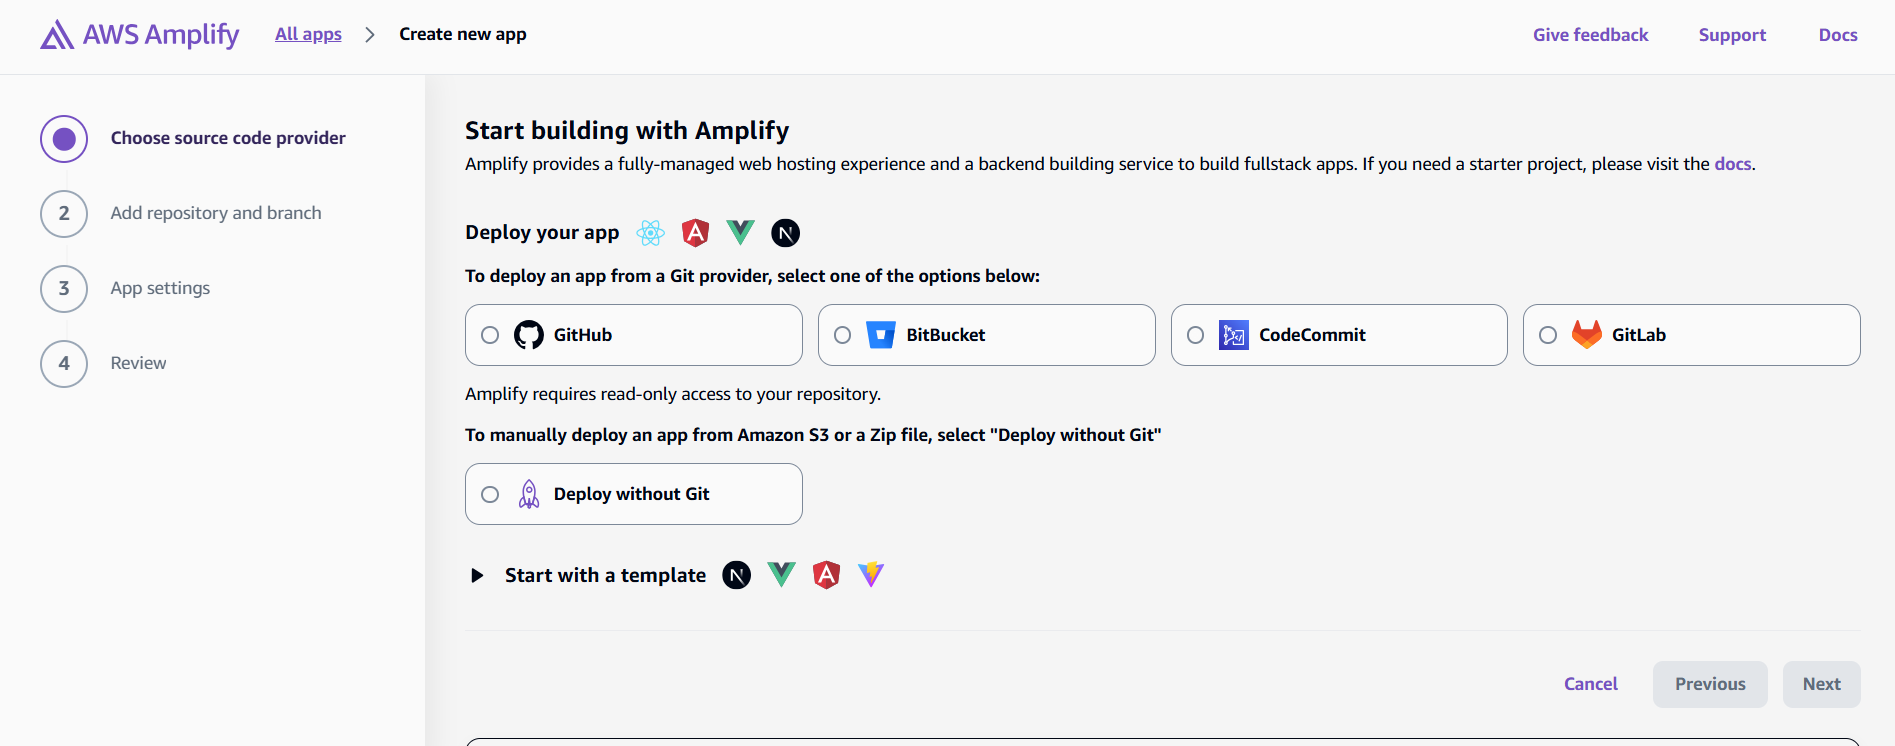Click the GitHub logo in the provider option
1895x746 pixels.
tap(527, 334)
